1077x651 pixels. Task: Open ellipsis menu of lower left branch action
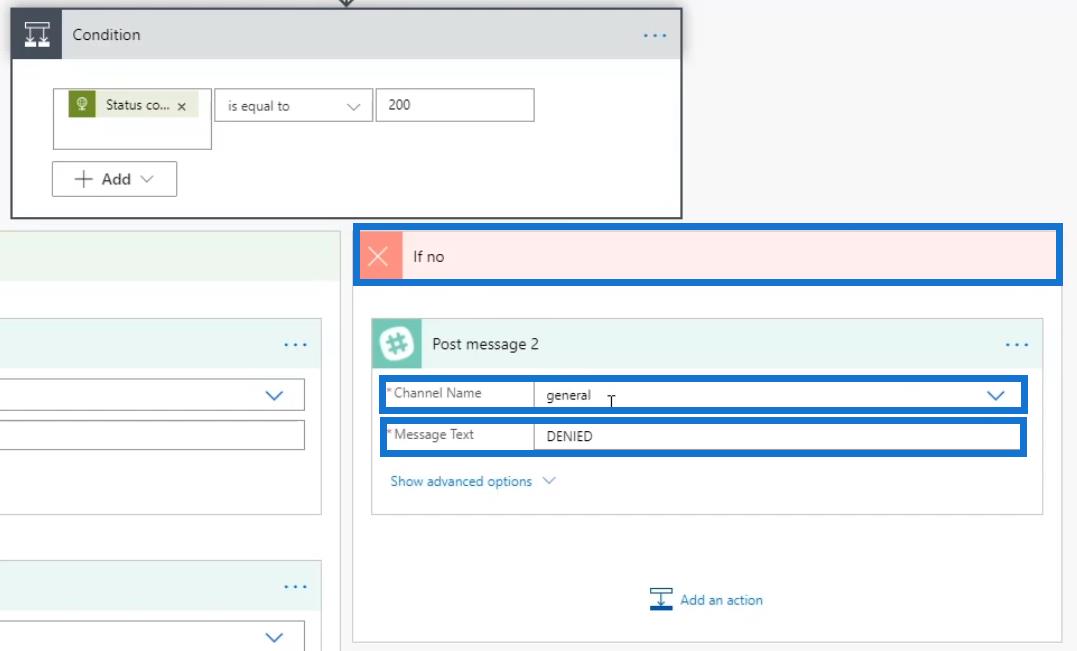[x=295, y=586]
